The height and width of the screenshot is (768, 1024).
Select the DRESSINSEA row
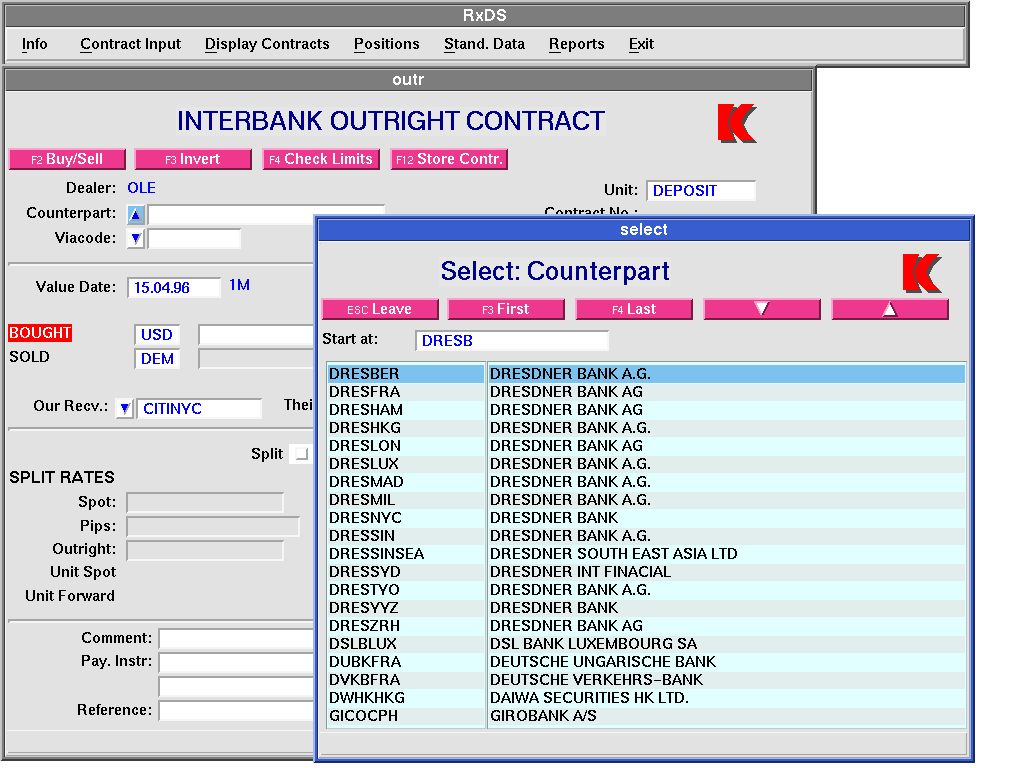(x=646, y=554)
